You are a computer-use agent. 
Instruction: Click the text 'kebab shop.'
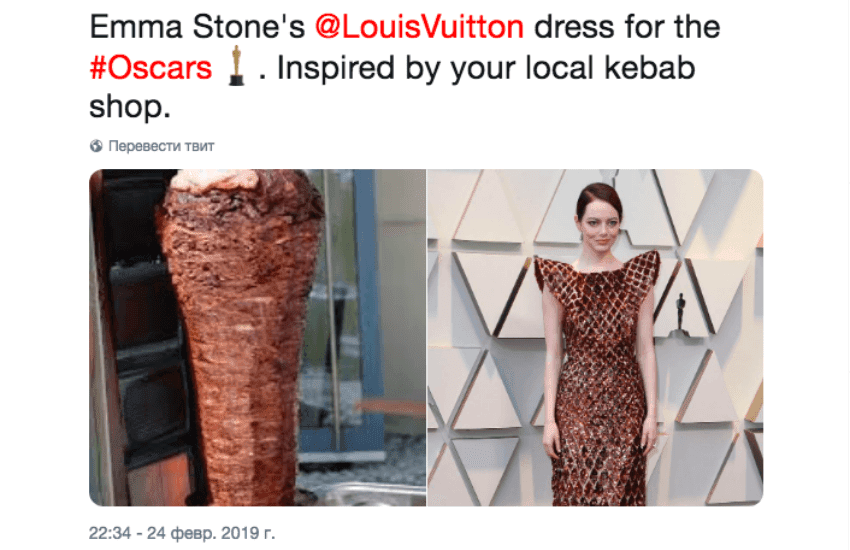click(392, 87)
